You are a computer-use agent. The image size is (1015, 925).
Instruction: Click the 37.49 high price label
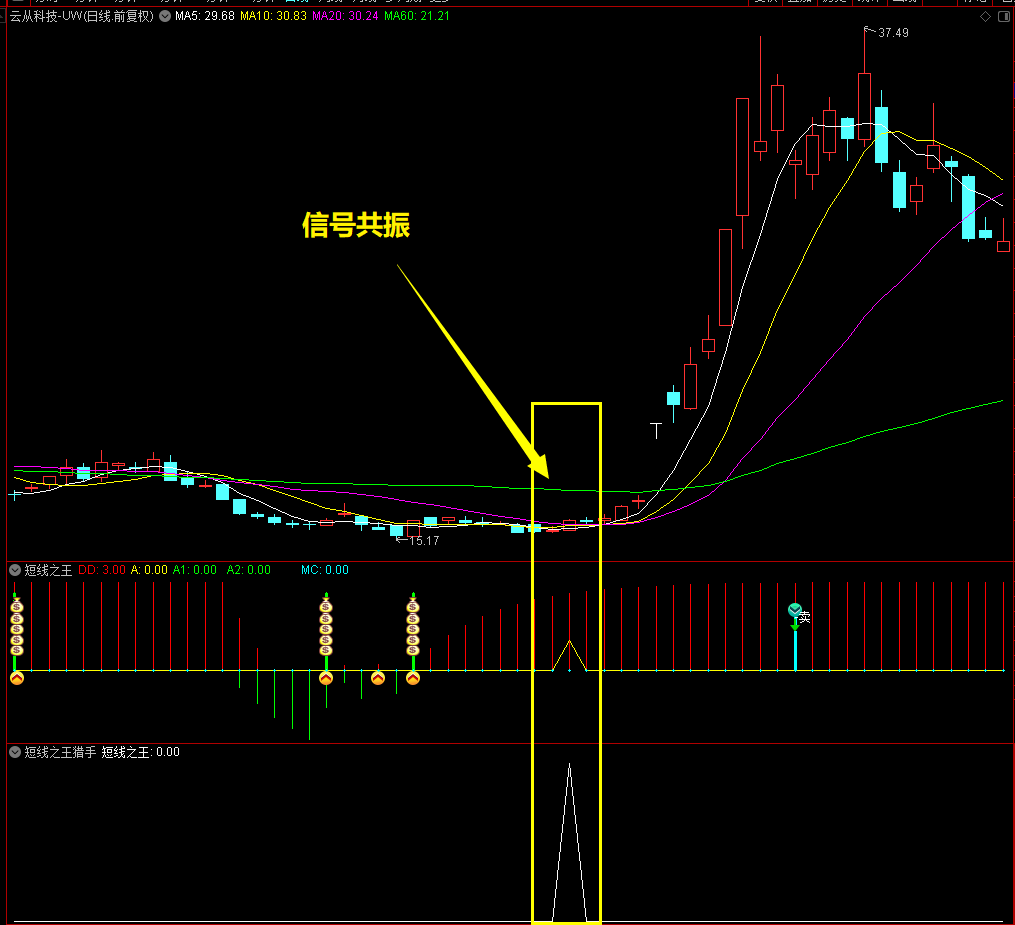893,33
